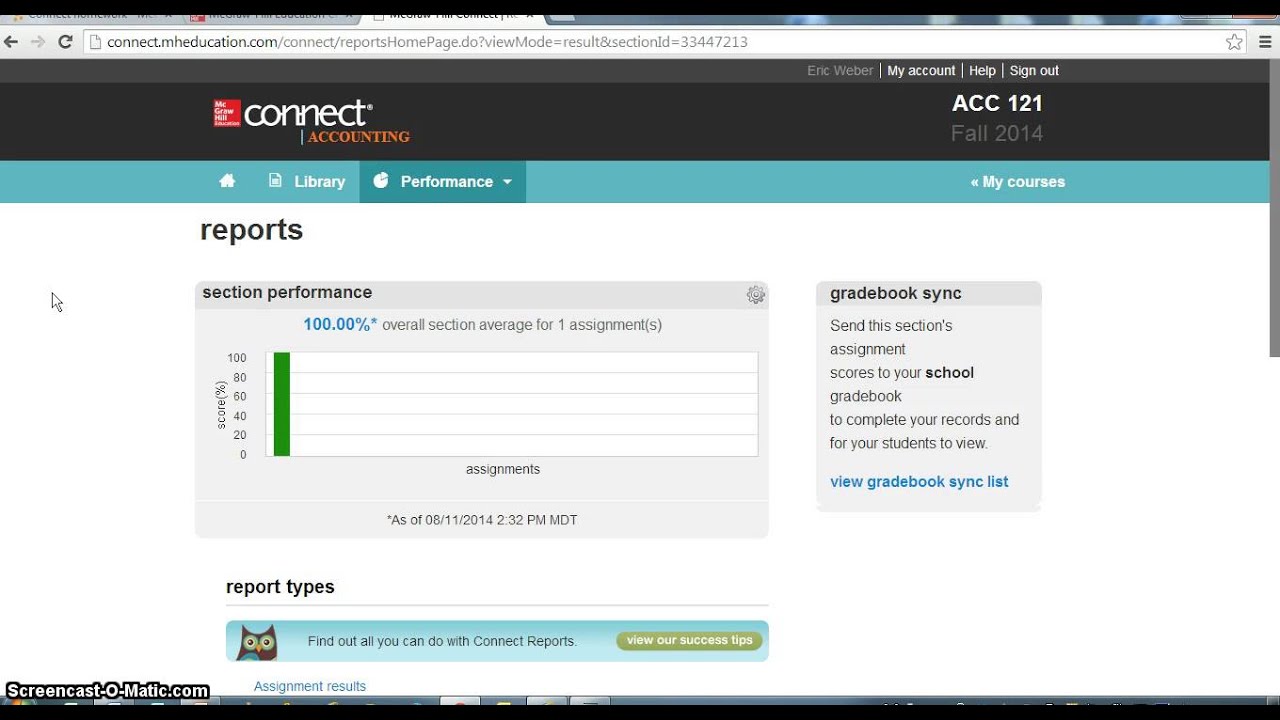The width and height of the screenshot is (1280, 720).
Task: Bookmark page using the star icon
Action: pos(1234,42)
